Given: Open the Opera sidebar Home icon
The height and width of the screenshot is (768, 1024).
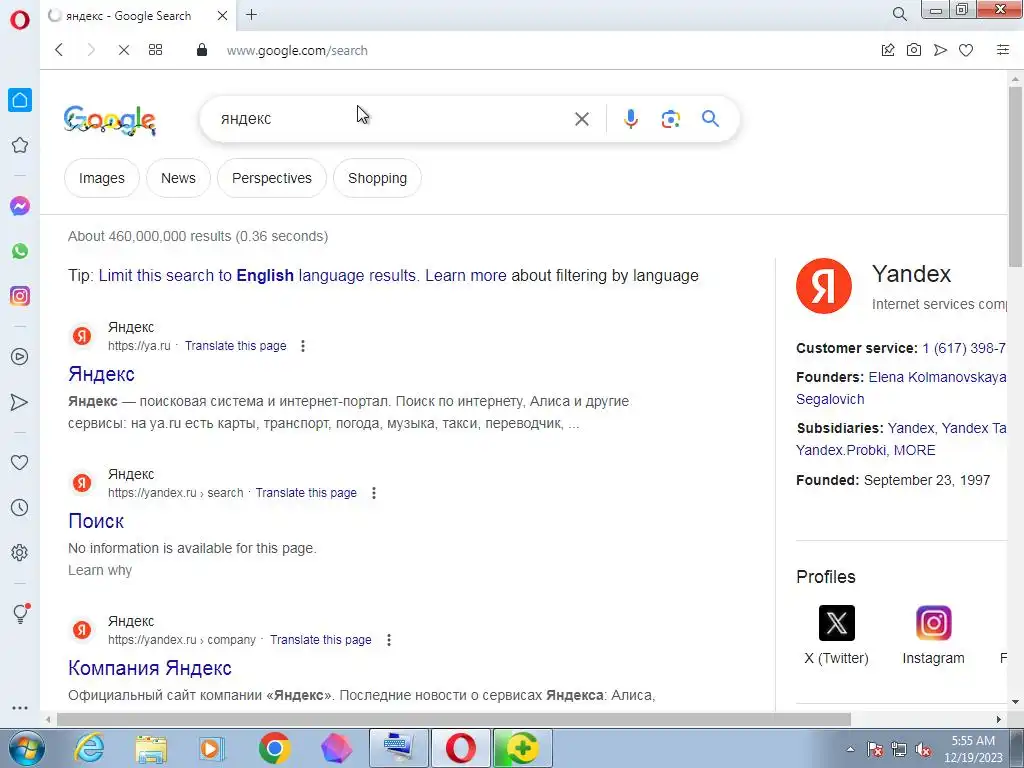Looking at the screenshot, I should [x=20, y=100].
